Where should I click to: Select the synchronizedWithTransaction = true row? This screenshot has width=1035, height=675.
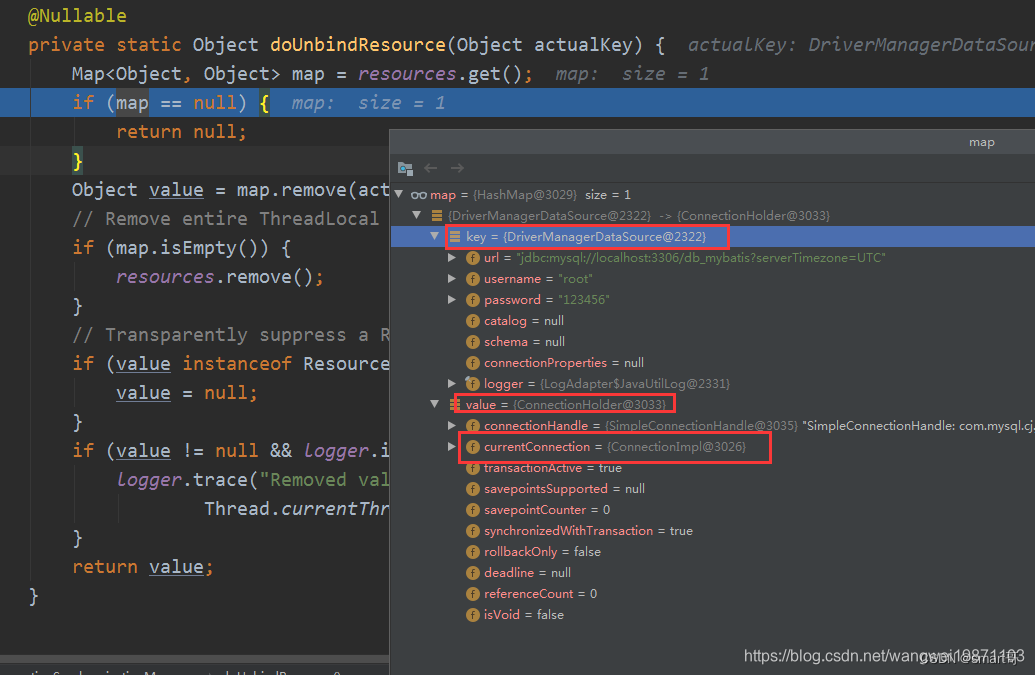point(713,531)
